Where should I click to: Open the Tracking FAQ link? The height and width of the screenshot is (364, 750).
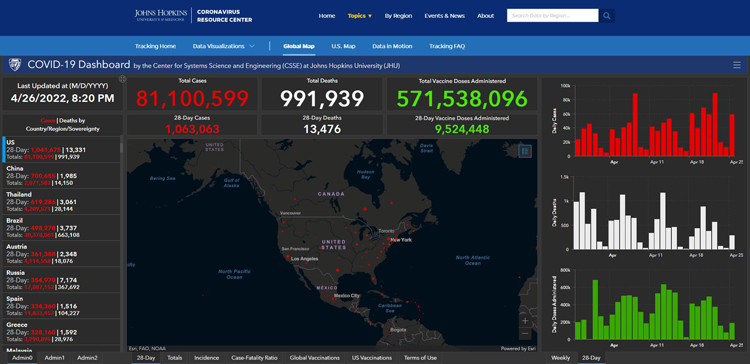click(447, 46)
